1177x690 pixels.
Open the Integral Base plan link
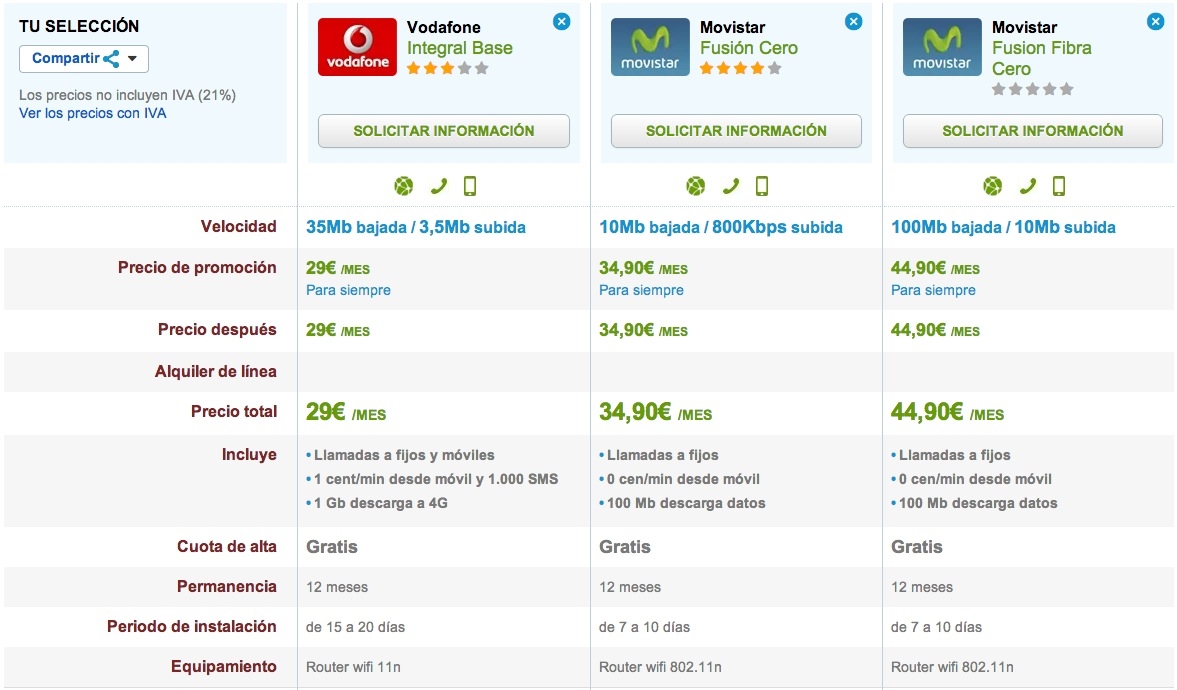click(x=460, y=48)
